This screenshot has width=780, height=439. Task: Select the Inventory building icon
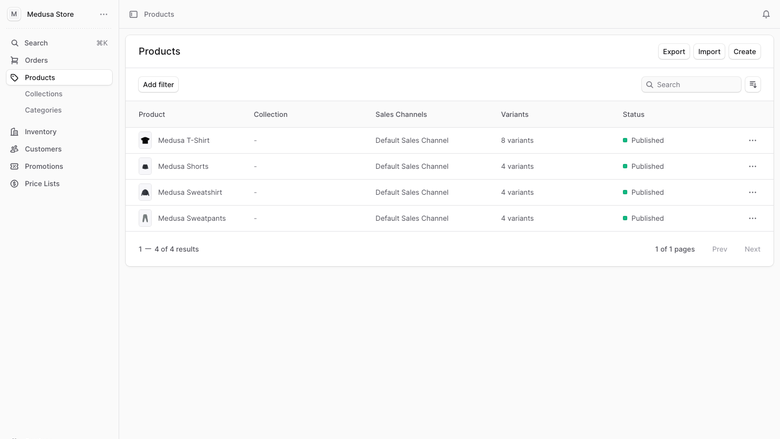click(14, 132)
